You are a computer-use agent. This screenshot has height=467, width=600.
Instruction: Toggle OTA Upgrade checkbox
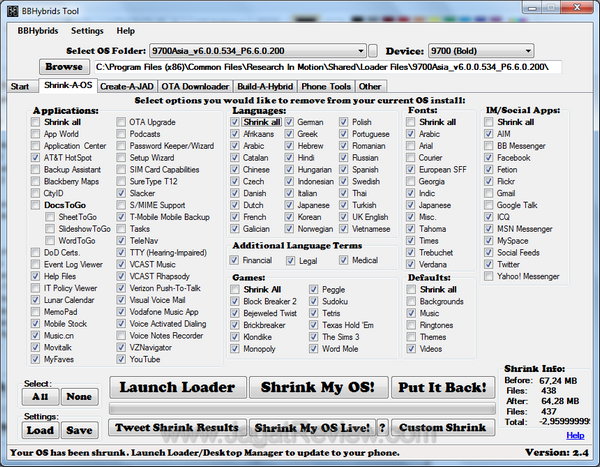[121, 122]
